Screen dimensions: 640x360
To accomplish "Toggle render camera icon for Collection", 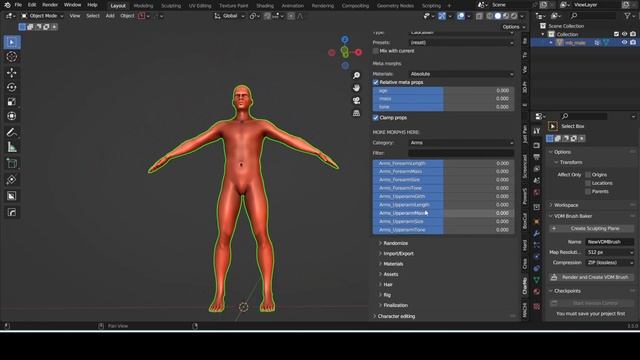I will 633,34.
